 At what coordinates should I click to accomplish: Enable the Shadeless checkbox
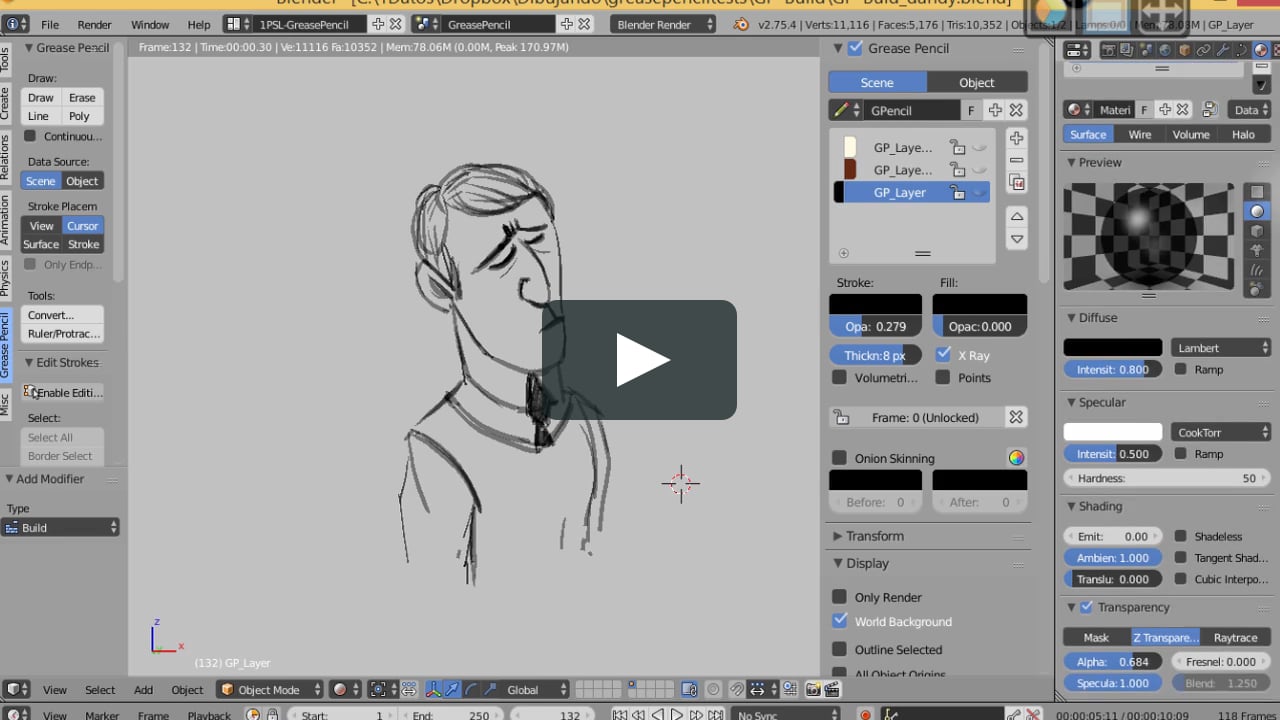click(1181, 536)
